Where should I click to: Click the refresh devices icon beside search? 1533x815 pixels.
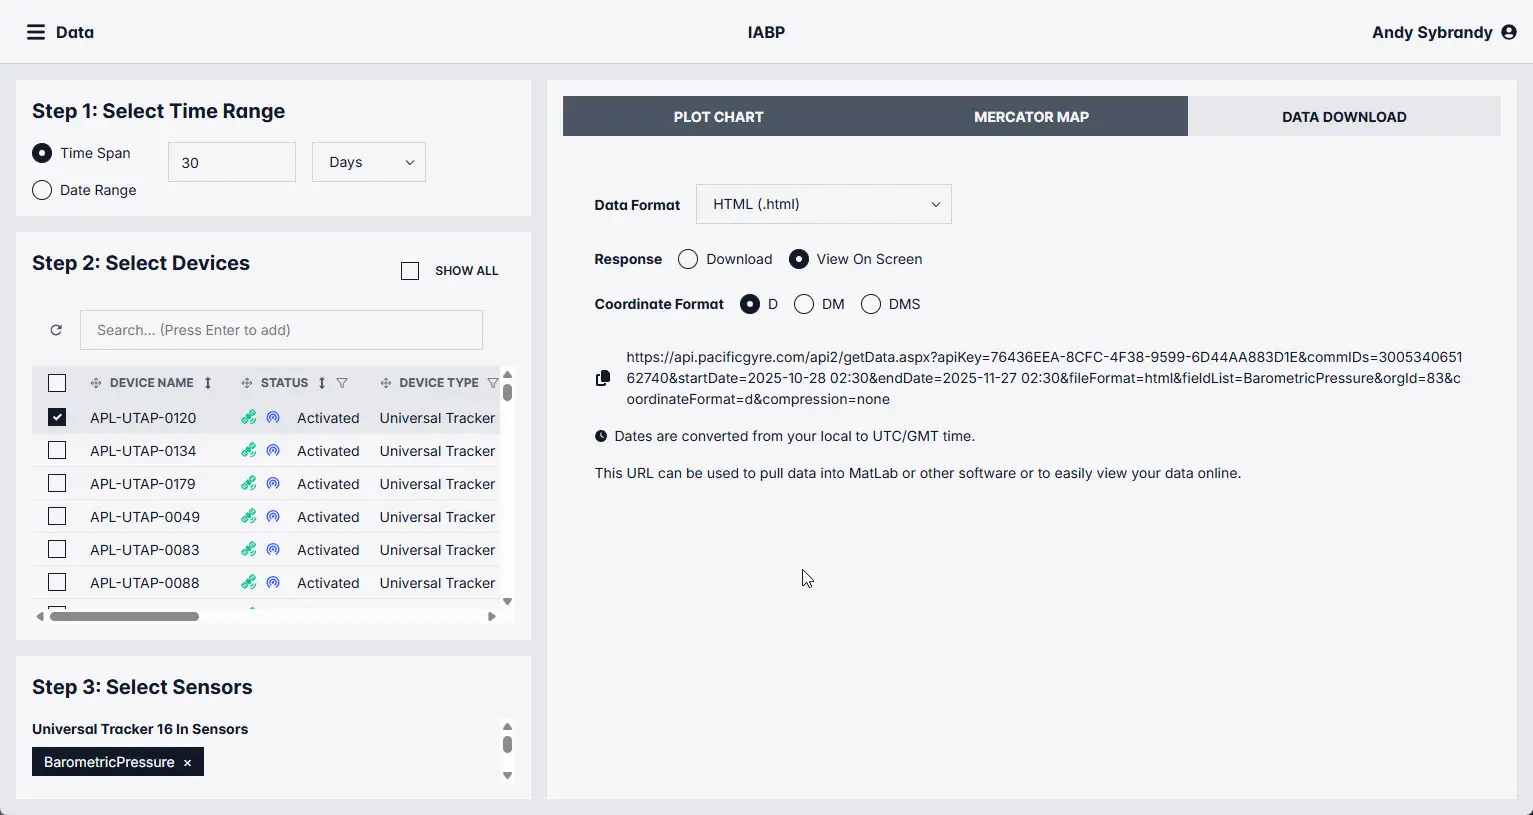(56, 330)
